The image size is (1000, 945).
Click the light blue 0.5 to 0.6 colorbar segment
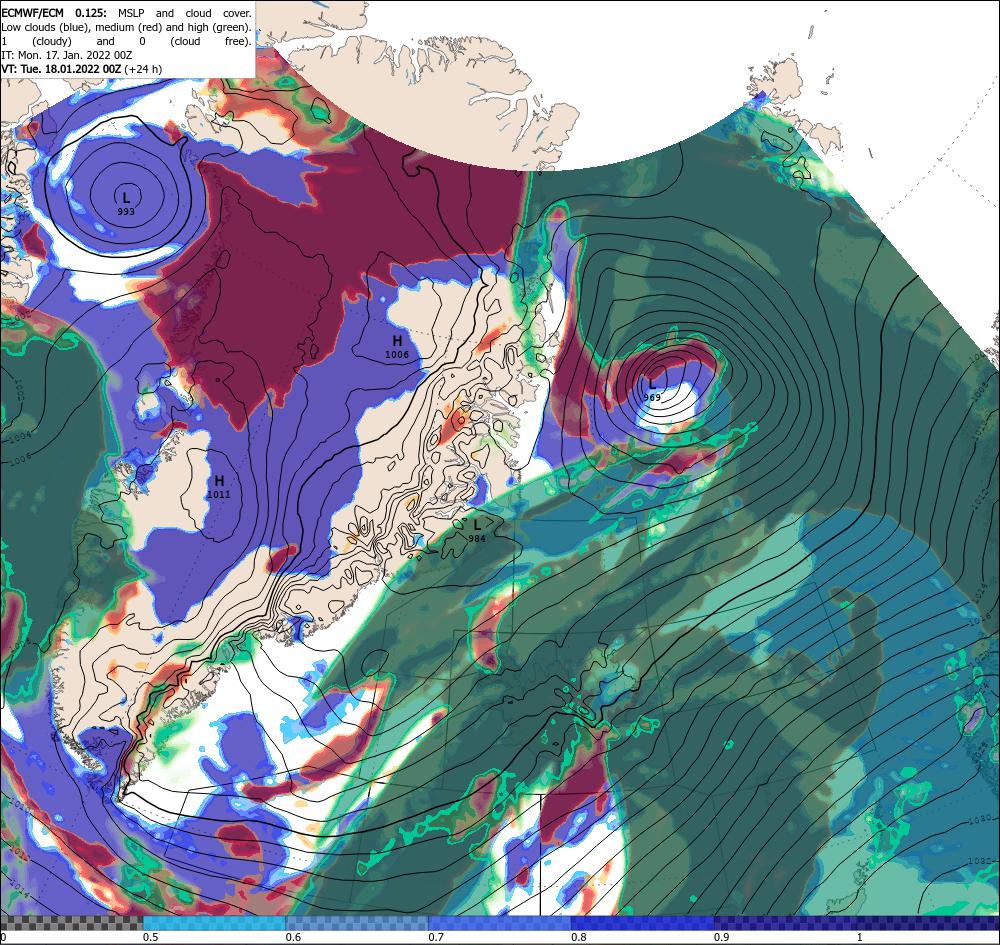(x=214, y=923)
